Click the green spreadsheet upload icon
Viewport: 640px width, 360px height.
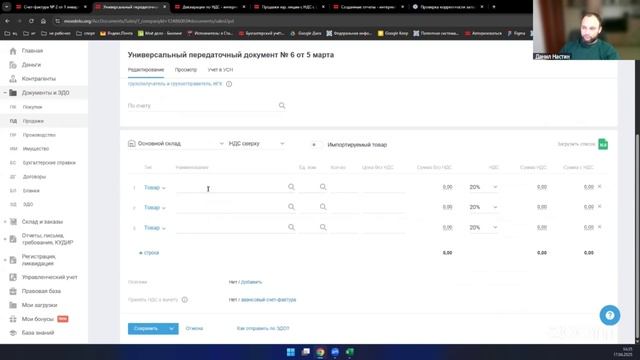603,144
